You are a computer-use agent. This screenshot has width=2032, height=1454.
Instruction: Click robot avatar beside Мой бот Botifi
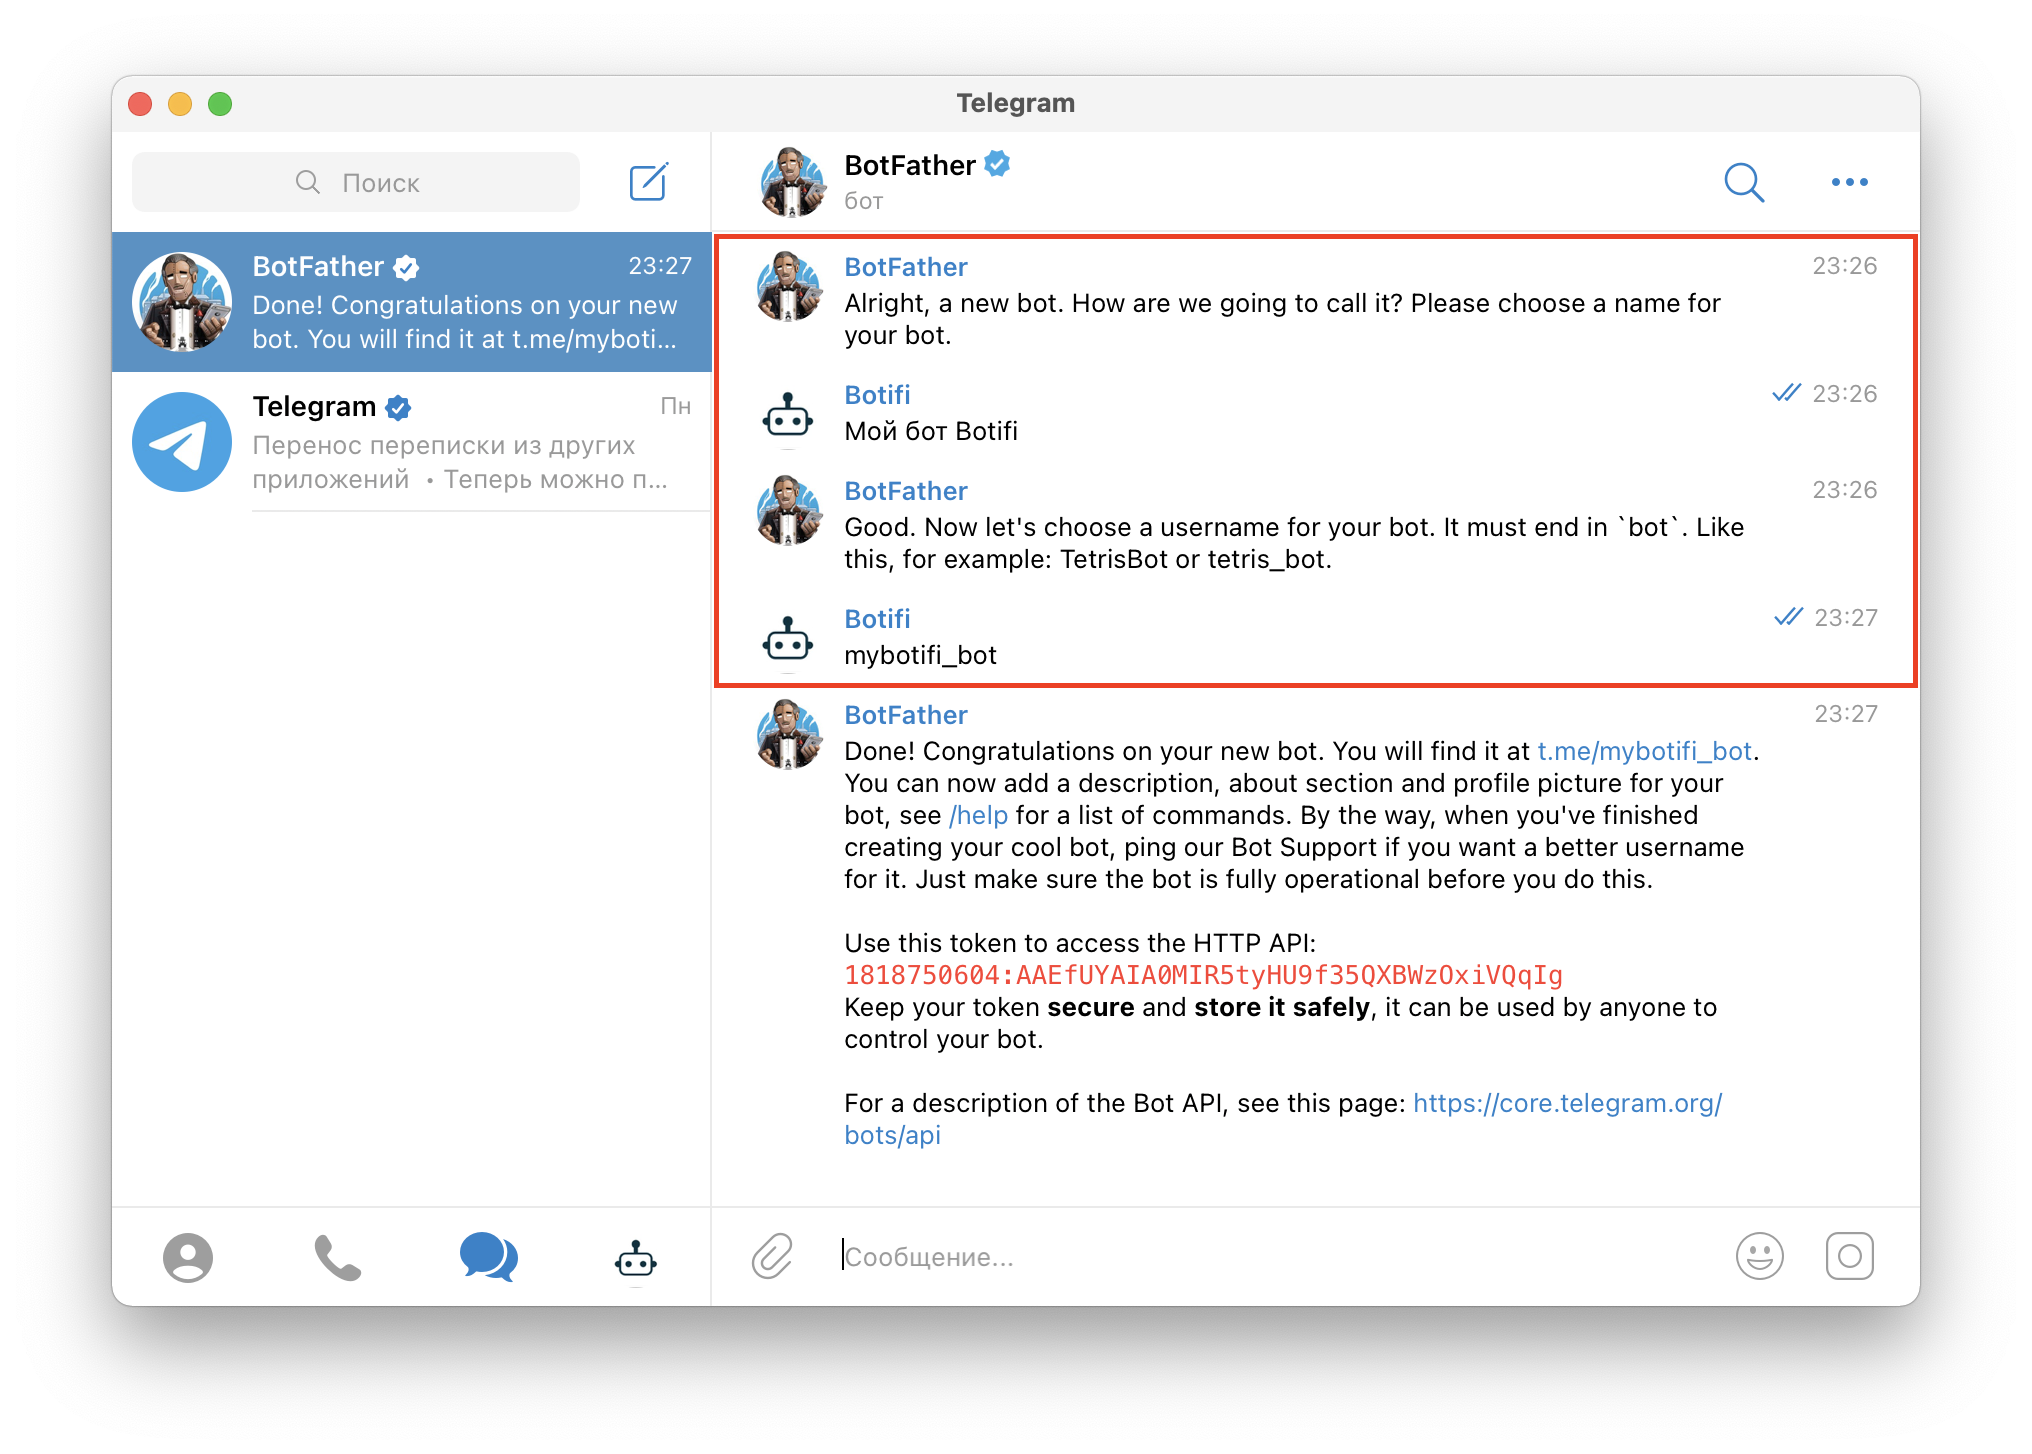[788, 415]
